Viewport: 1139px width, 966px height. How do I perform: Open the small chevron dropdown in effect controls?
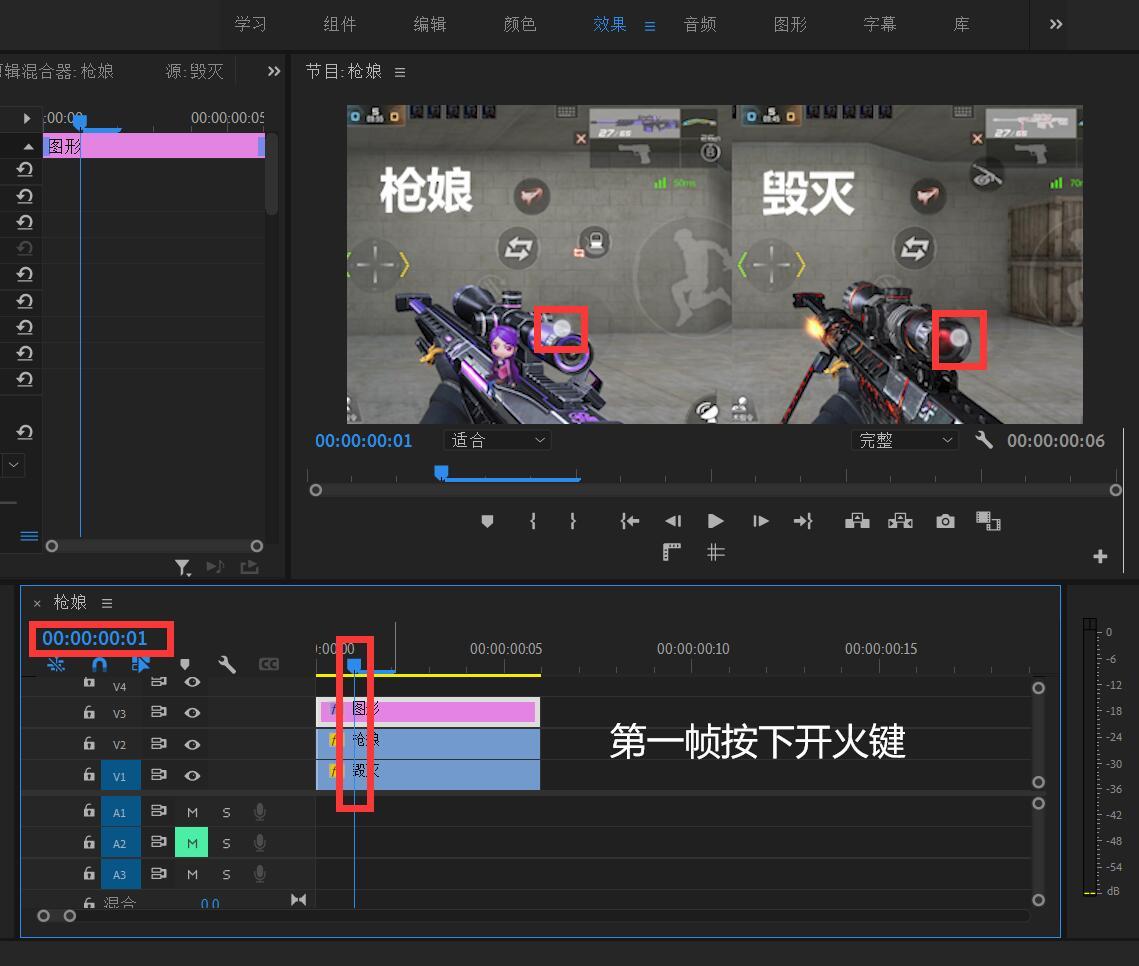click(13, 465)
